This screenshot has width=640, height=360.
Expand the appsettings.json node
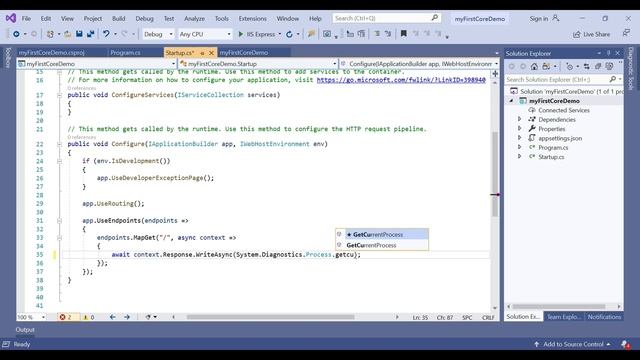click(x=520, y=138)
